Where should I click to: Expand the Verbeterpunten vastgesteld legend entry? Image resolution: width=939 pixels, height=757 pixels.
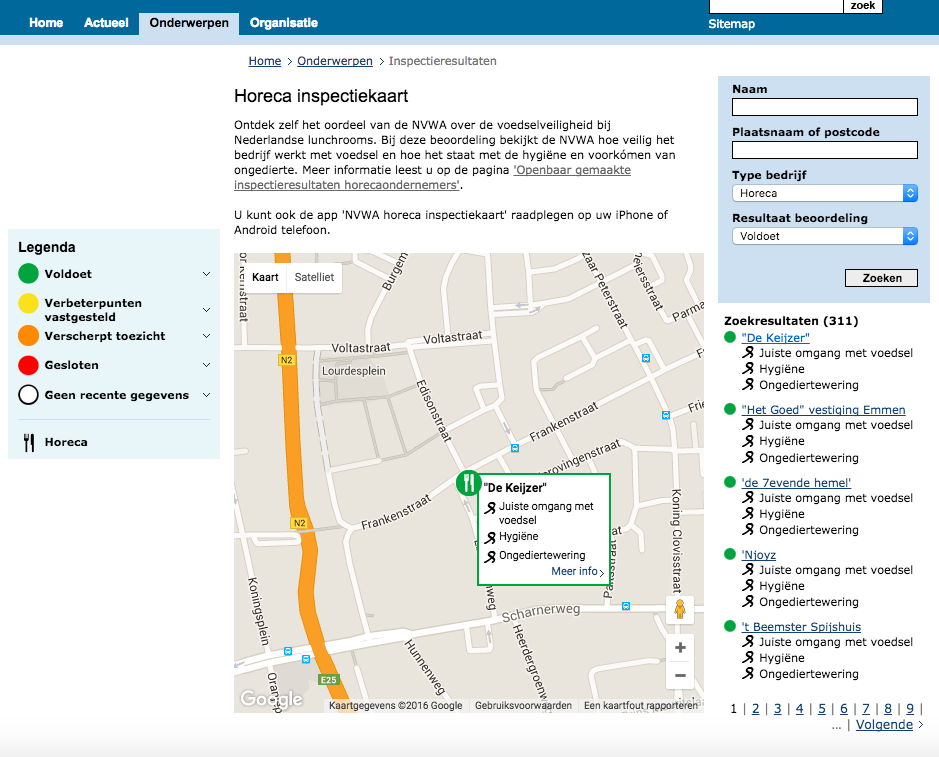[207, 310]
